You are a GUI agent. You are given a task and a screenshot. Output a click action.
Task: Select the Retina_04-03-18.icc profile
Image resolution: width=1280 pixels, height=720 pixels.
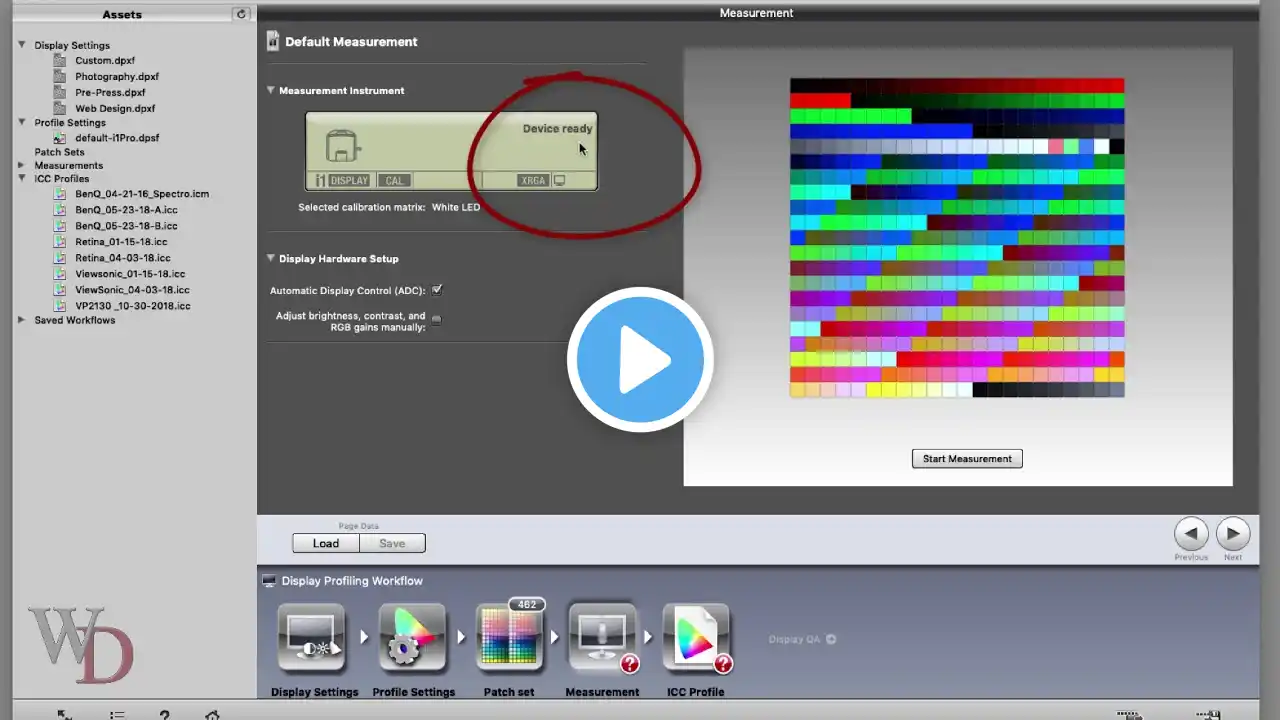point(123,257)
